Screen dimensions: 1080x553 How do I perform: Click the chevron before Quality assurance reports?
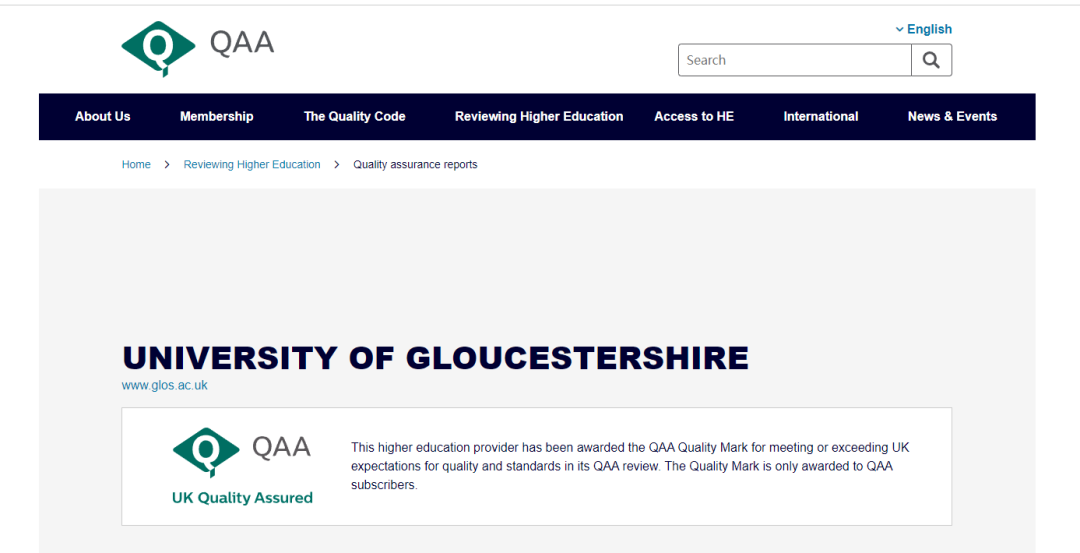[x=337, y=165]
